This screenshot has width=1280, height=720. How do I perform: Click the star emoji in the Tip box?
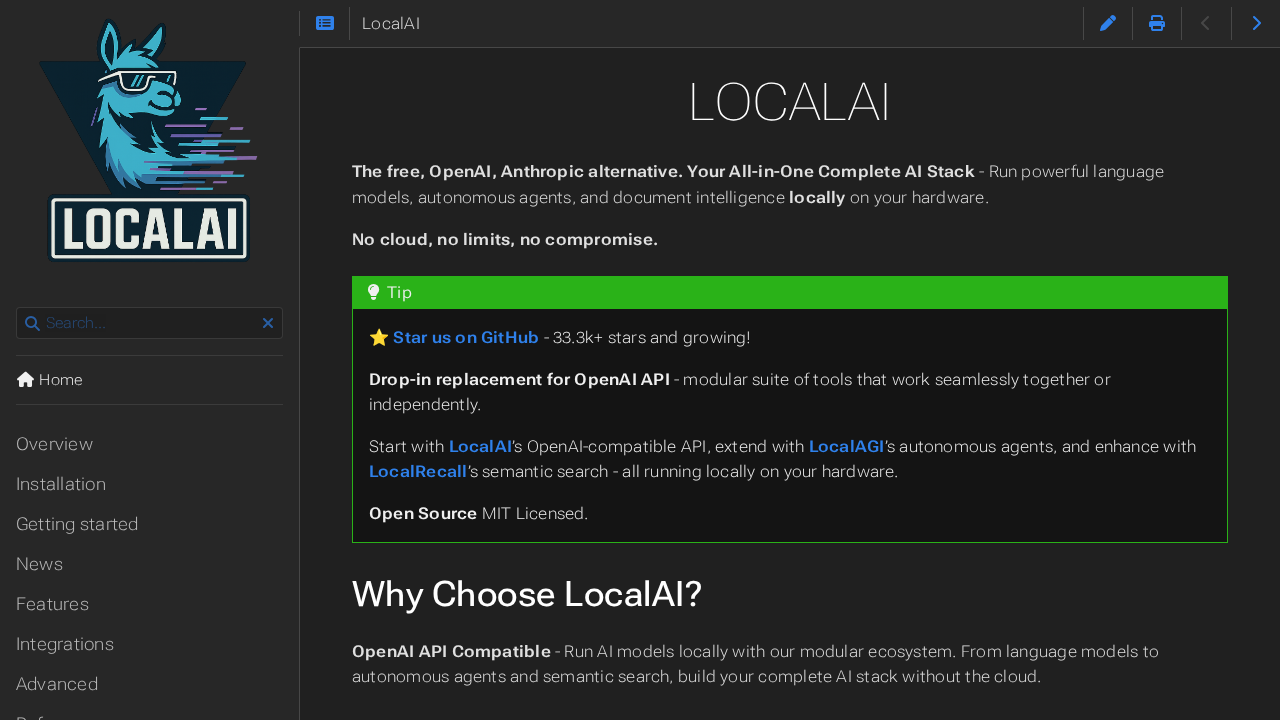[378, 337]
